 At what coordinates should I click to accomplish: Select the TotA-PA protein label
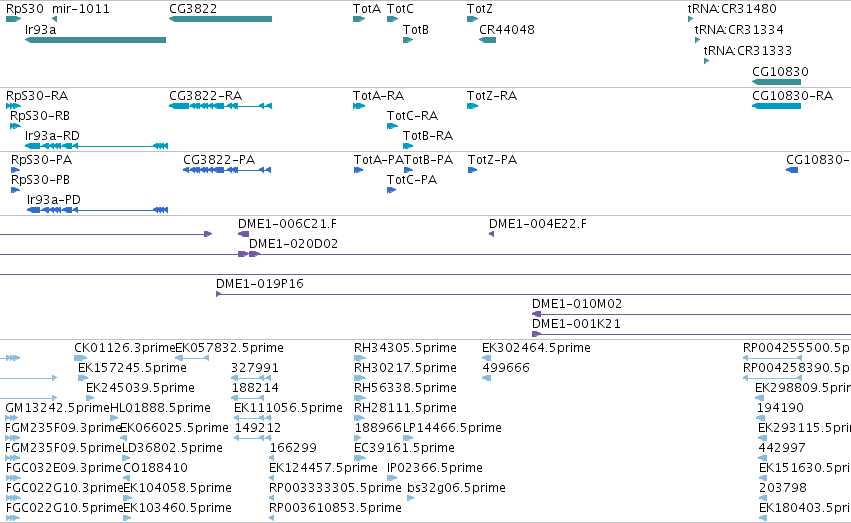pyautogui.click(x=379, y=160)
